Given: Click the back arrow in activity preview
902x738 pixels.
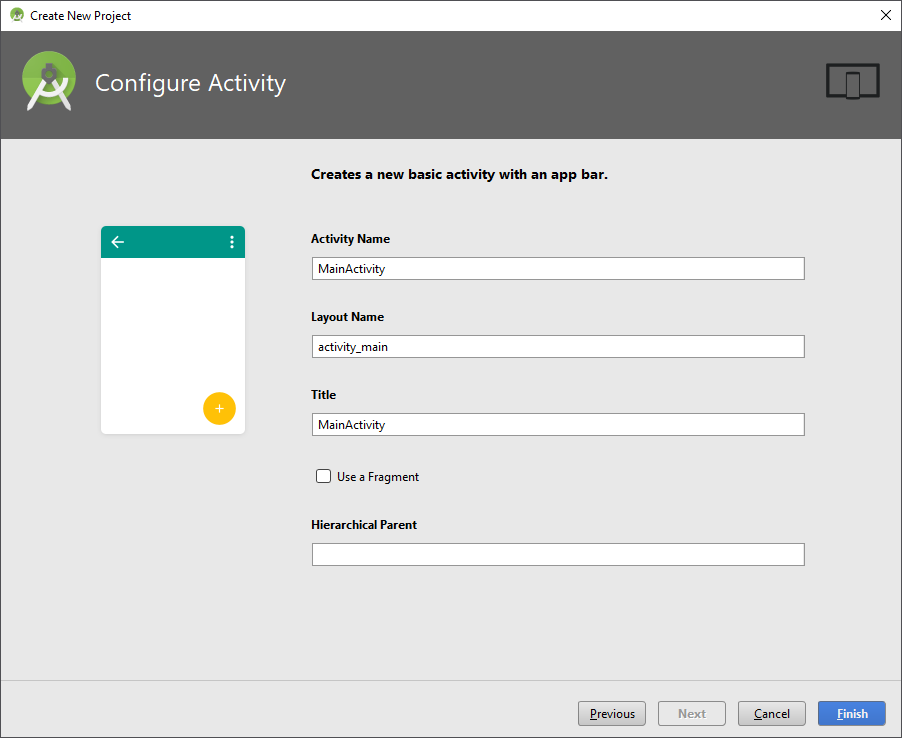Looking at the screenshot, I should [x=117, y=242].
